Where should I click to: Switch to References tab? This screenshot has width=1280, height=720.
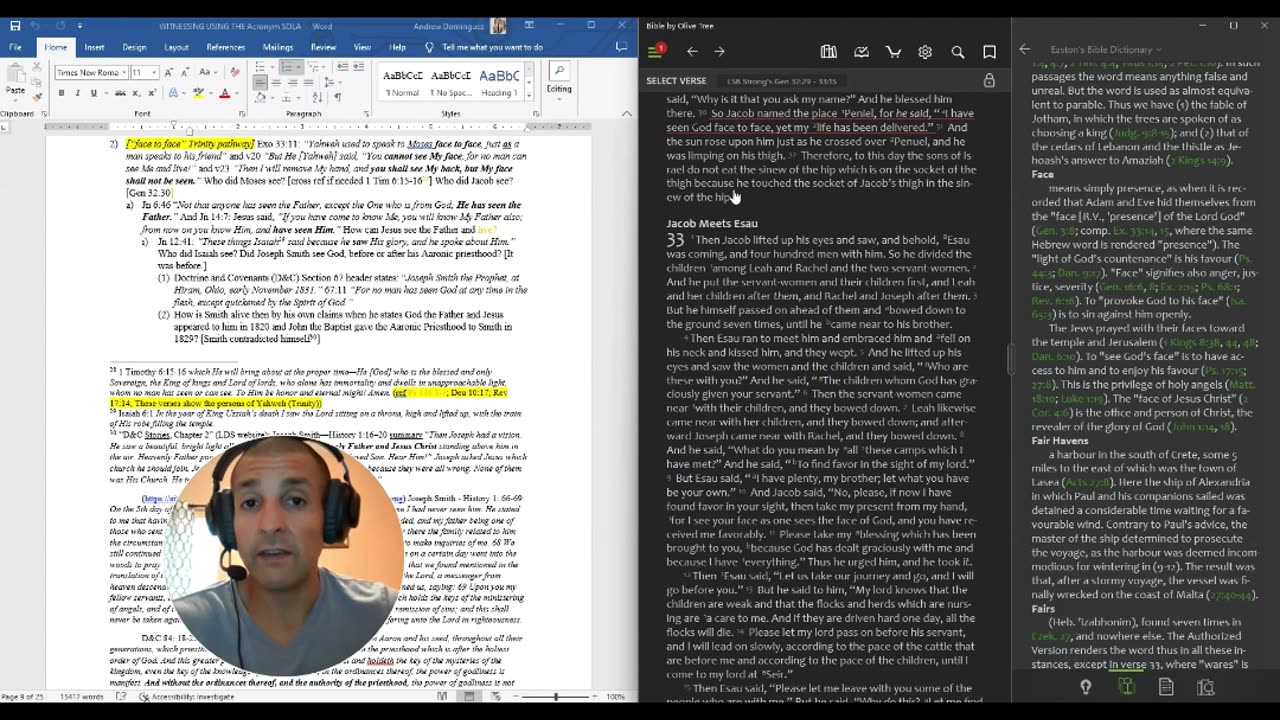click(x=225, y=47)
